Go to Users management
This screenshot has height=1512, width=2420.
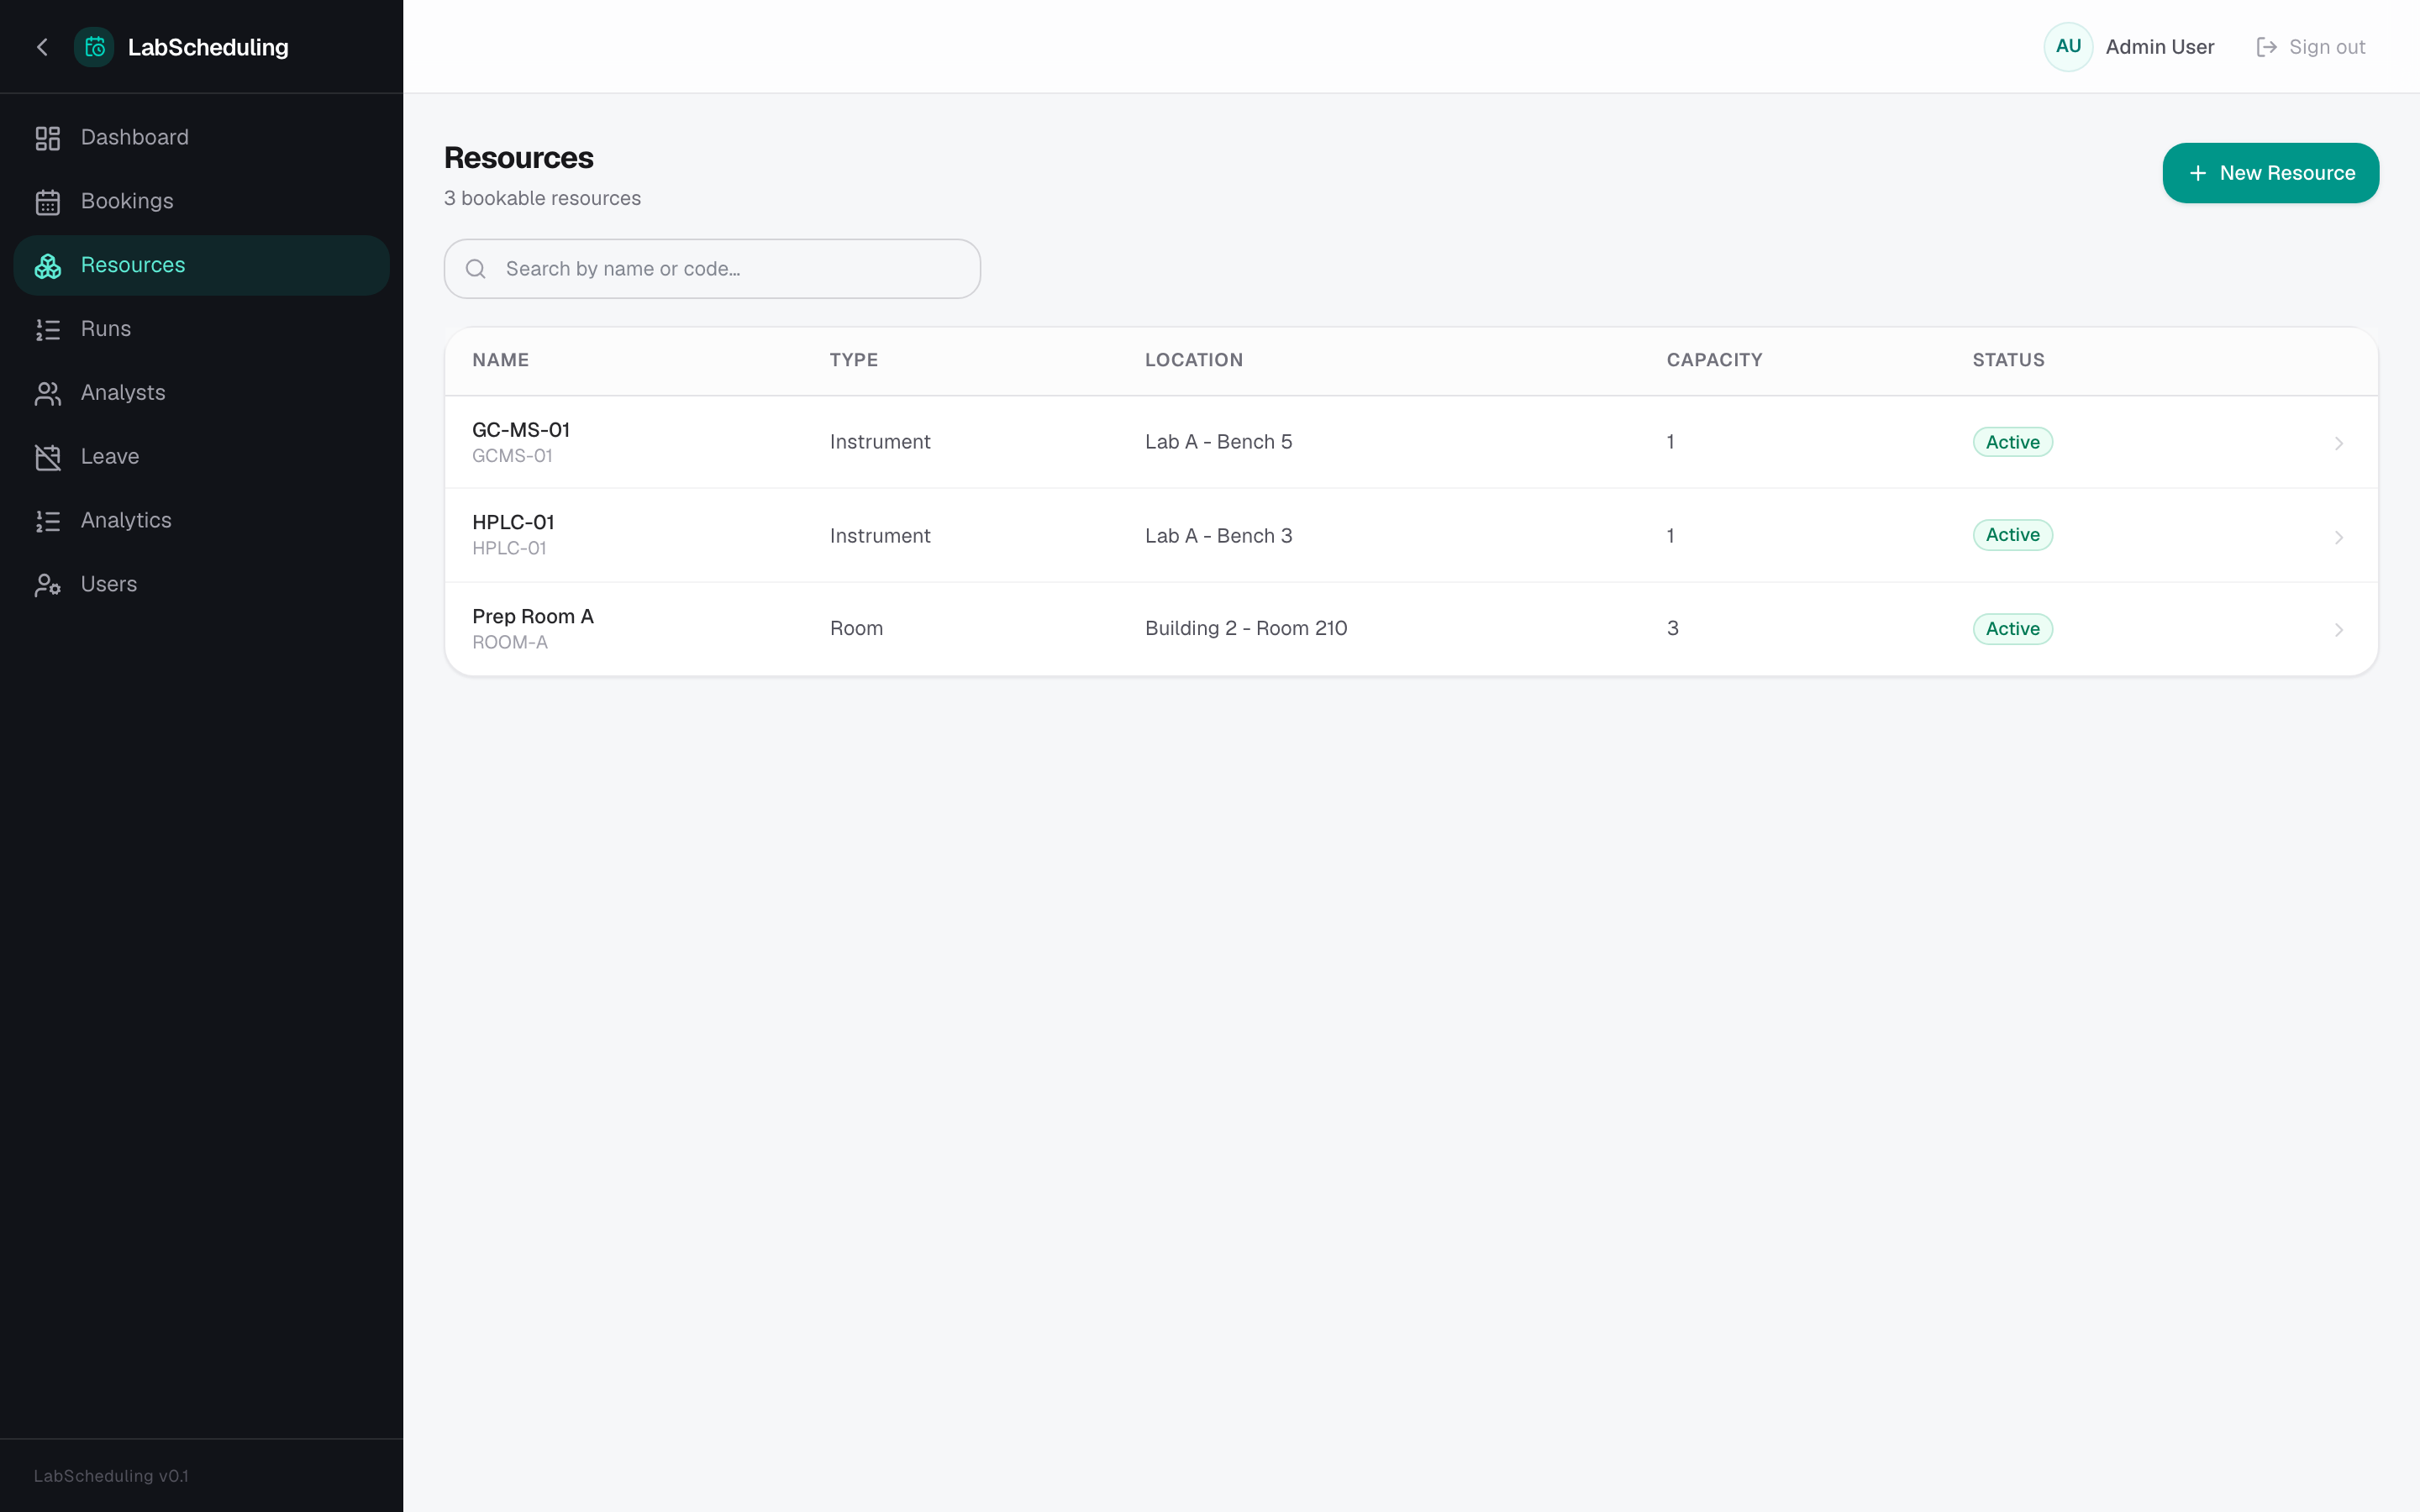click(201, 585)
